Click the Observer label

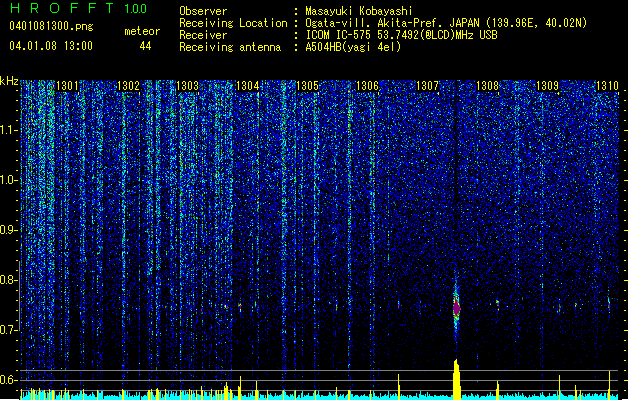[x=203, y=11]
